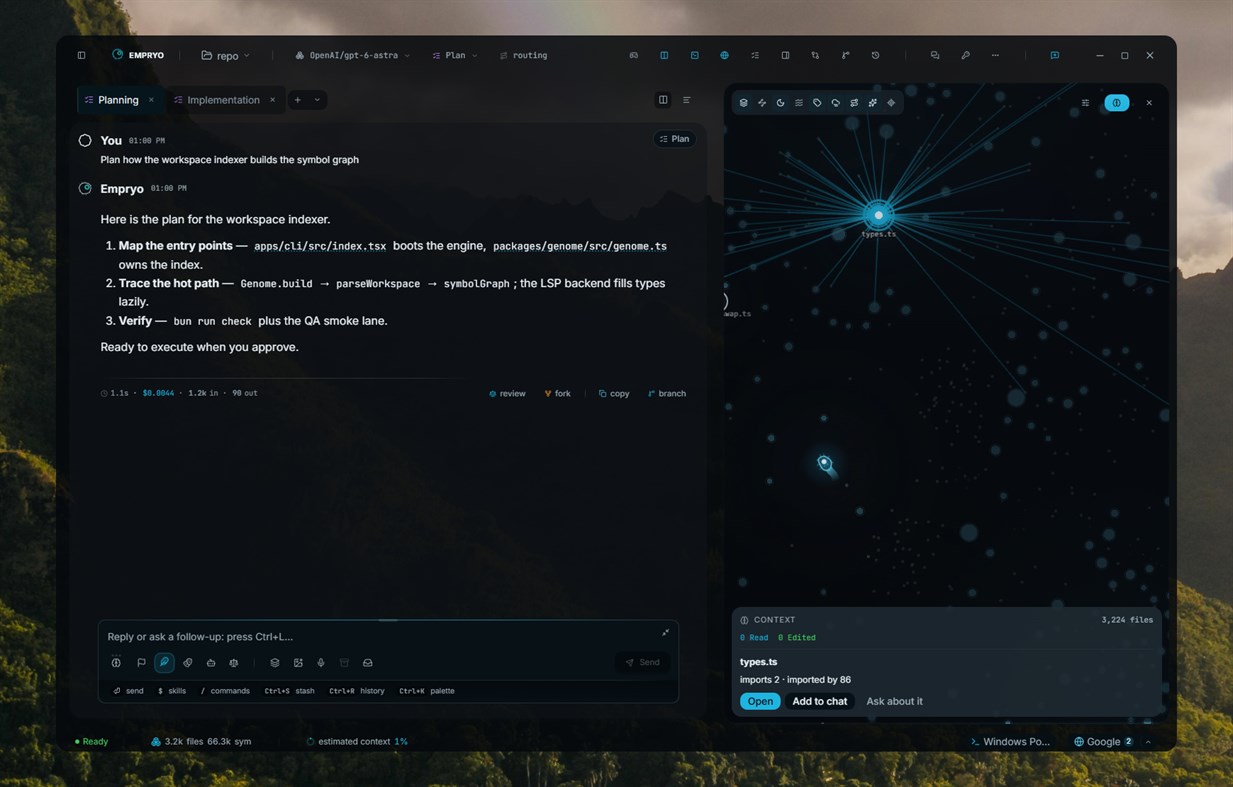
Task: Click the review action under the response
Action: [x=508, y=394]
